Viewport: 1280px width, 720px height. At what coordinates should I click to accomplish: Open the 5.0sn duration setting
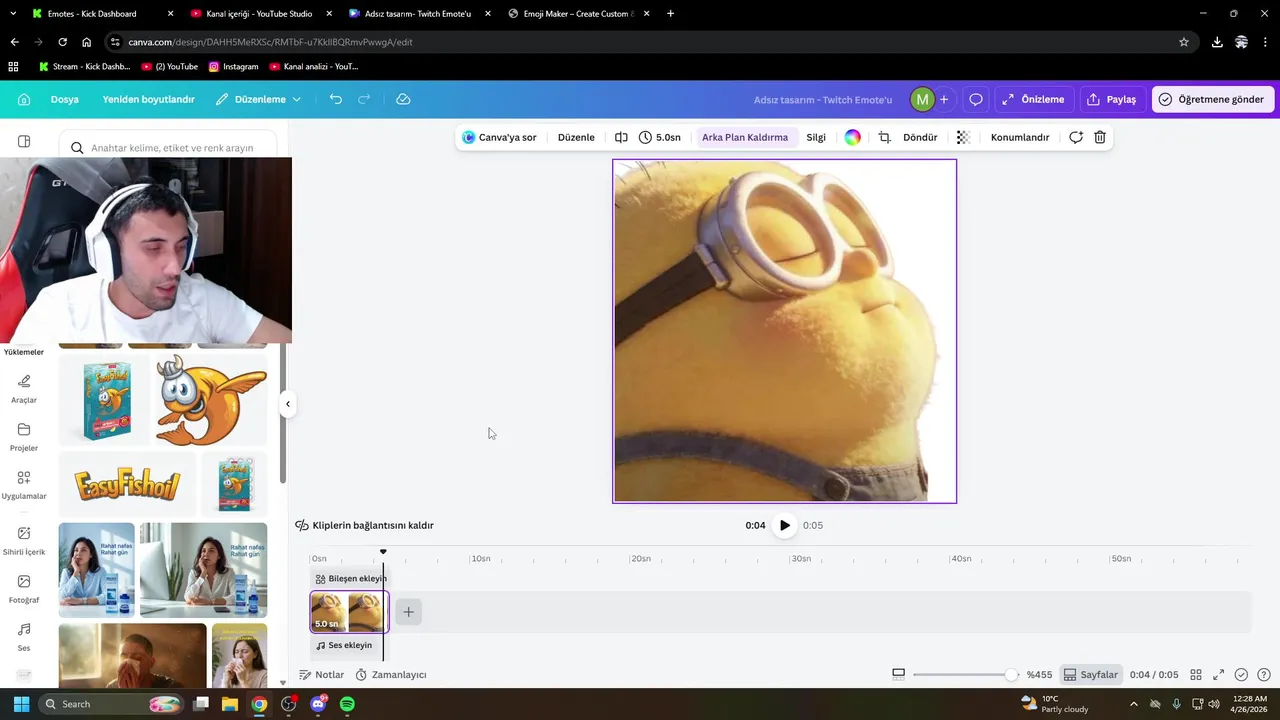[660, 137]
